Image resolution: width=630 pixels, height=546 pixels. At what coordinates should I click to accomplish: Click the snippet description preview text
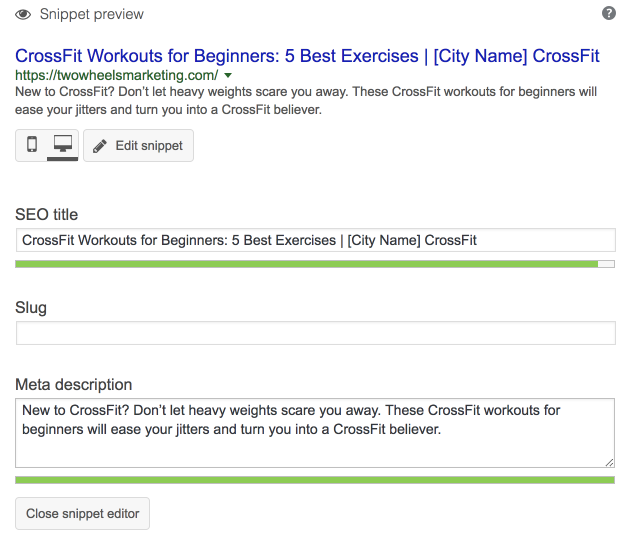(x=306, y=100)
